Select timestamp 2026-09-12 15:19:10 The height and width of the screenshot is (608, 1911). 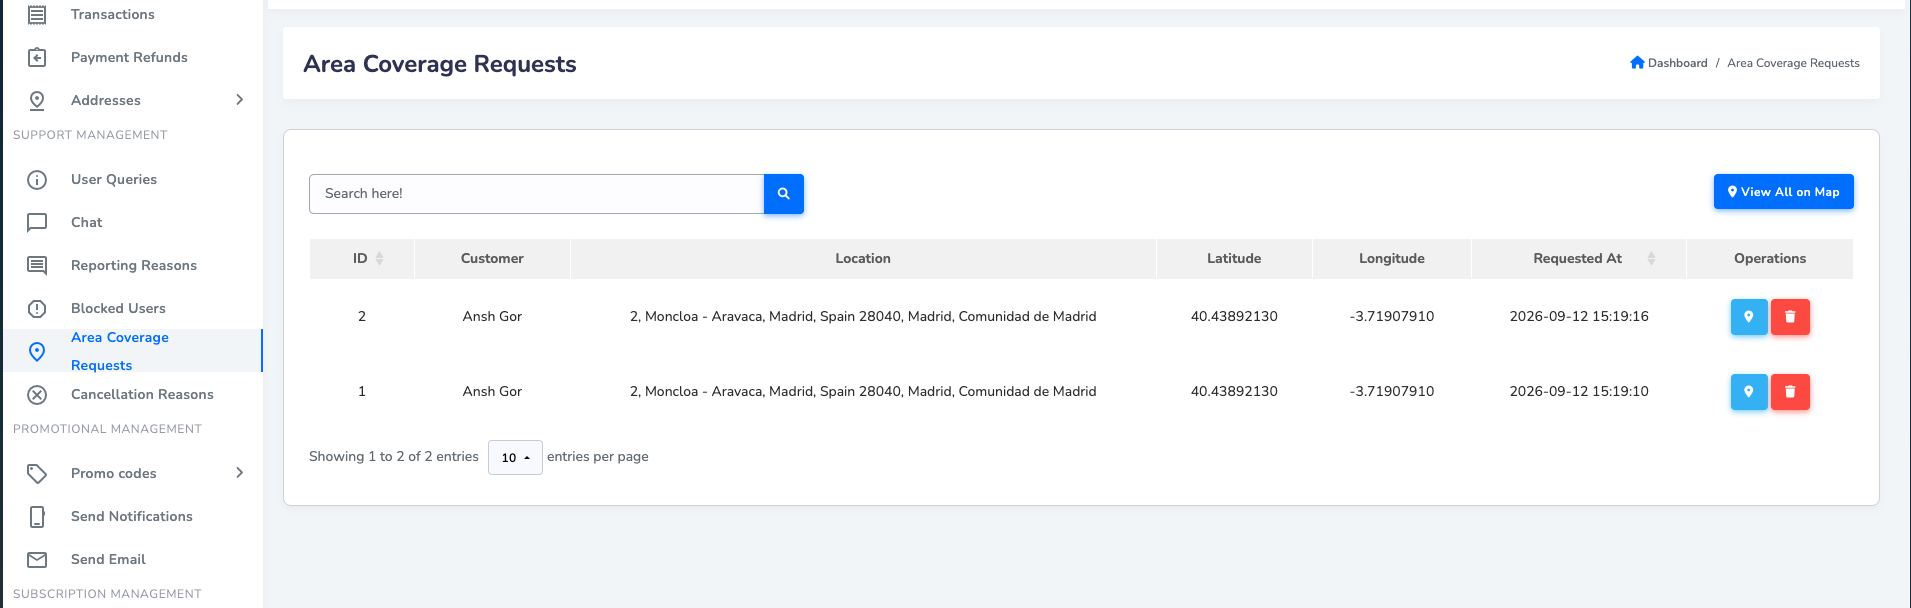(x=1579, y=392)
